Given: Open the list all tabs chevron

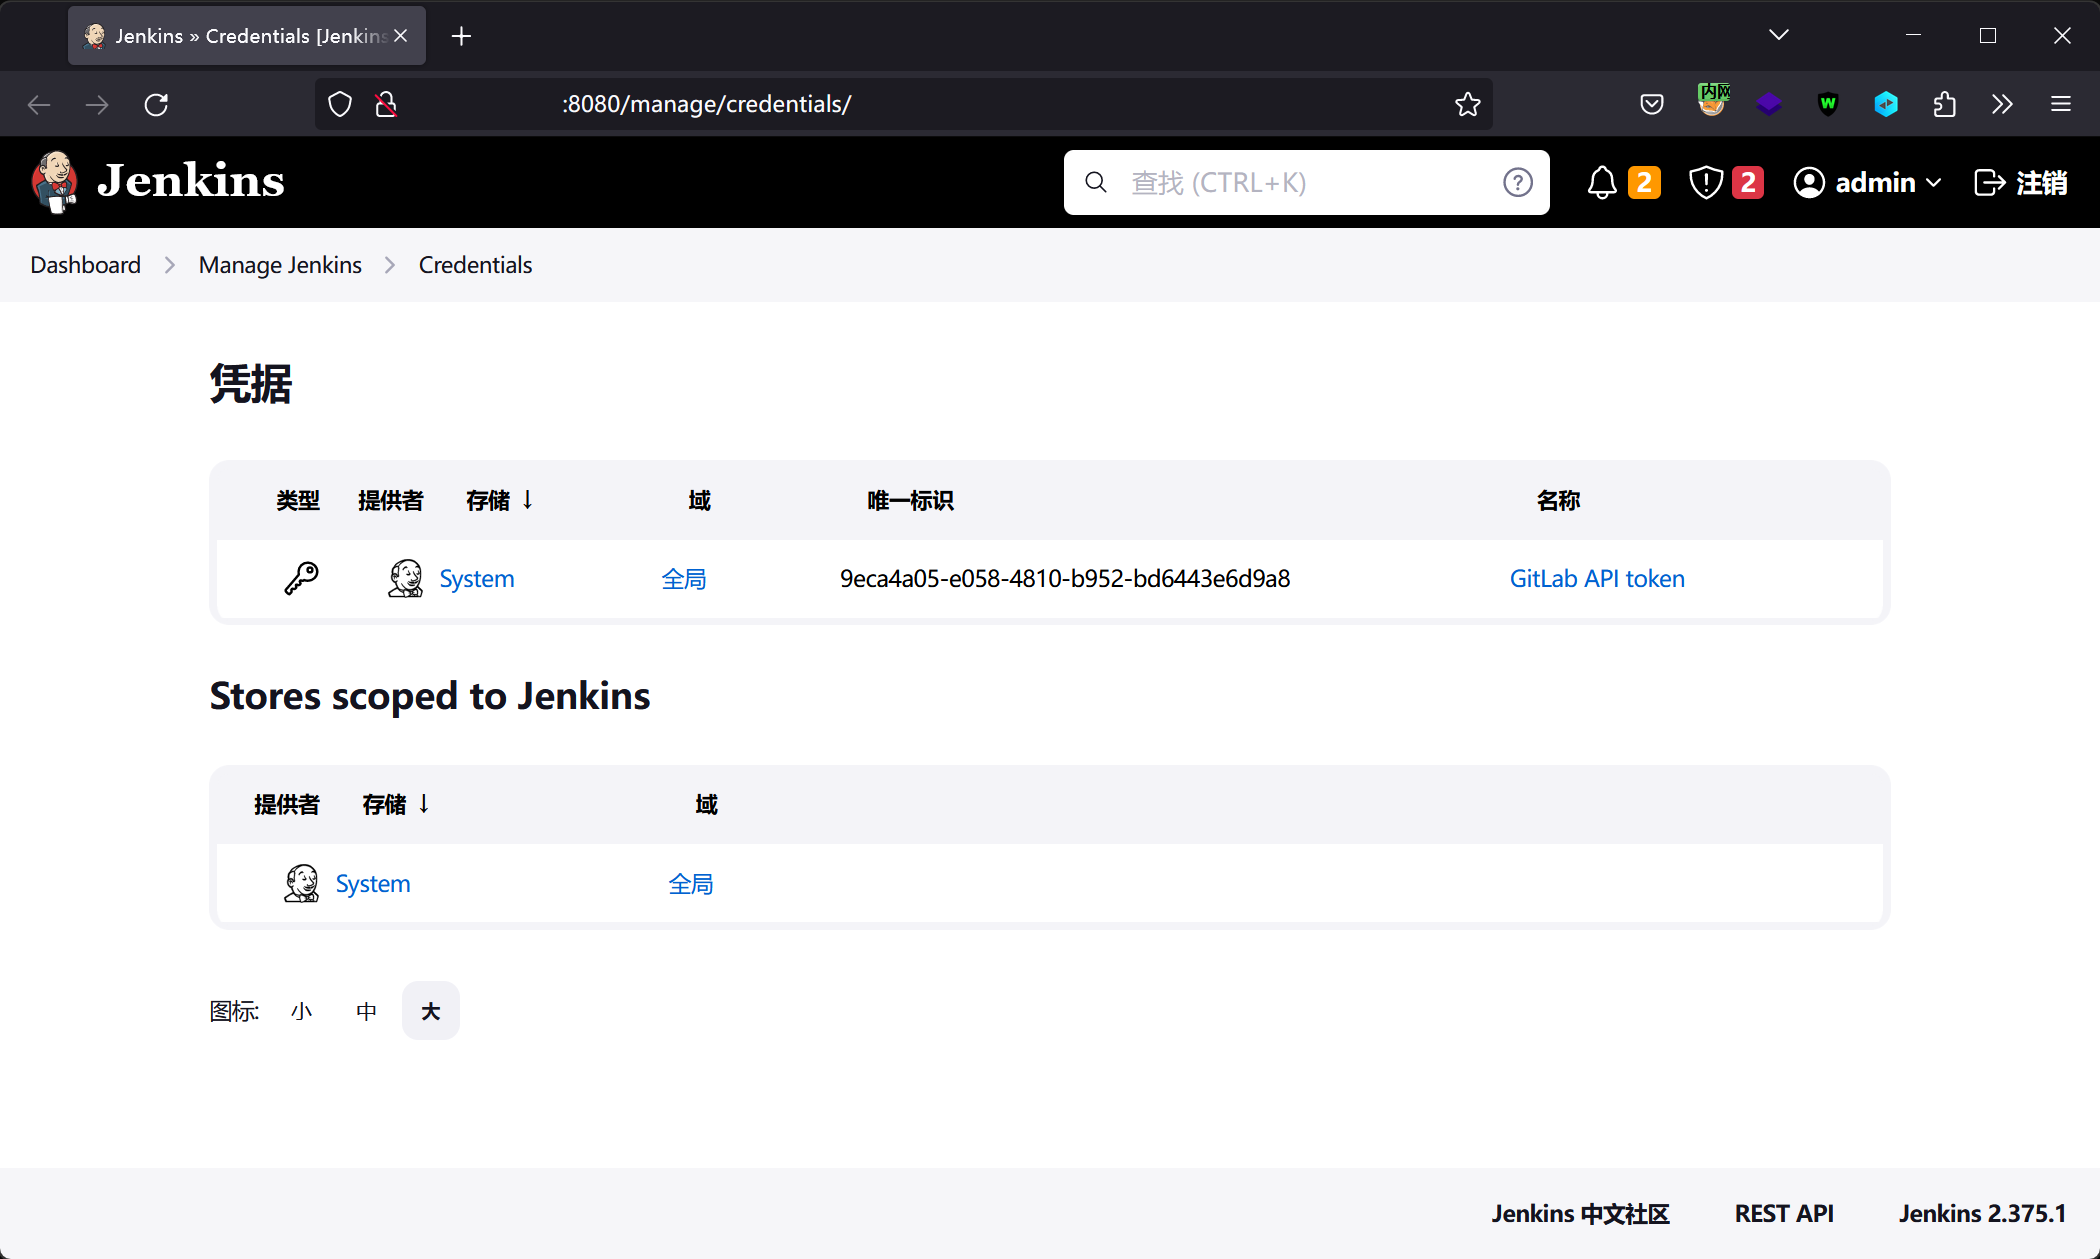Looking at the screenshot, I should [x=1778, y=35].
